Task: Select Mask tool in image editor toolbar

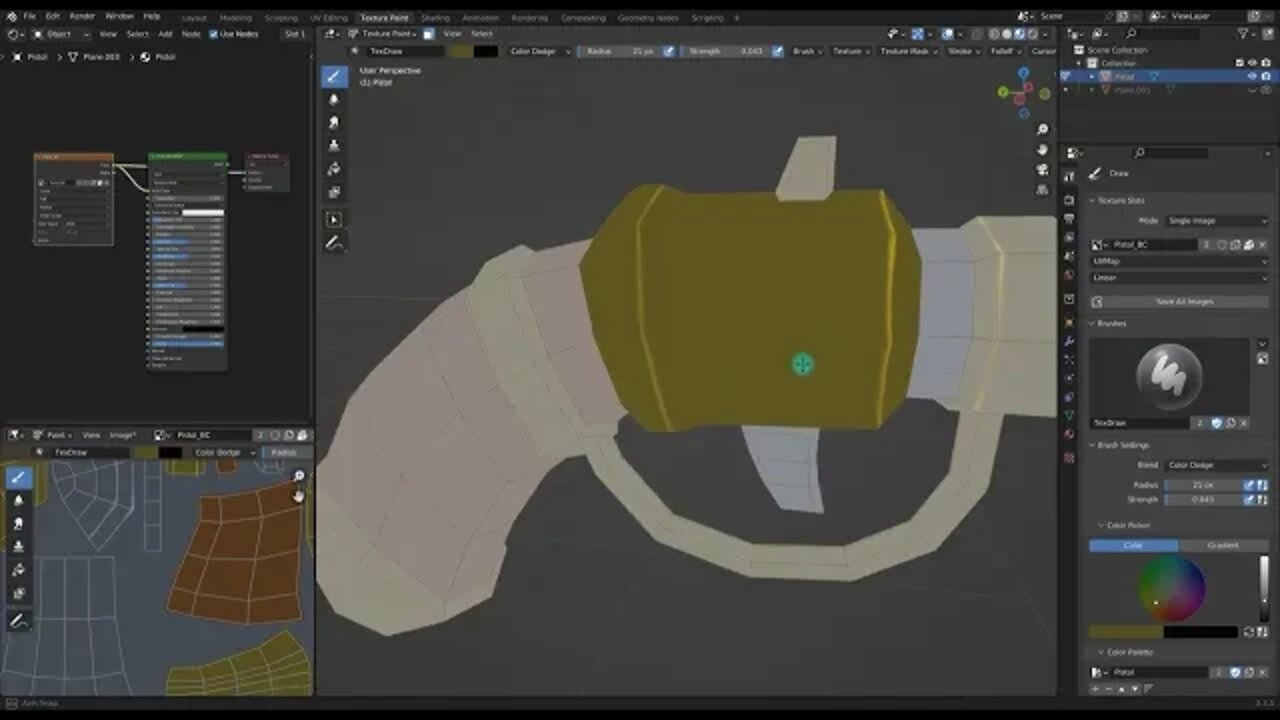Action: pyautogui.click(x=18, y=592)
